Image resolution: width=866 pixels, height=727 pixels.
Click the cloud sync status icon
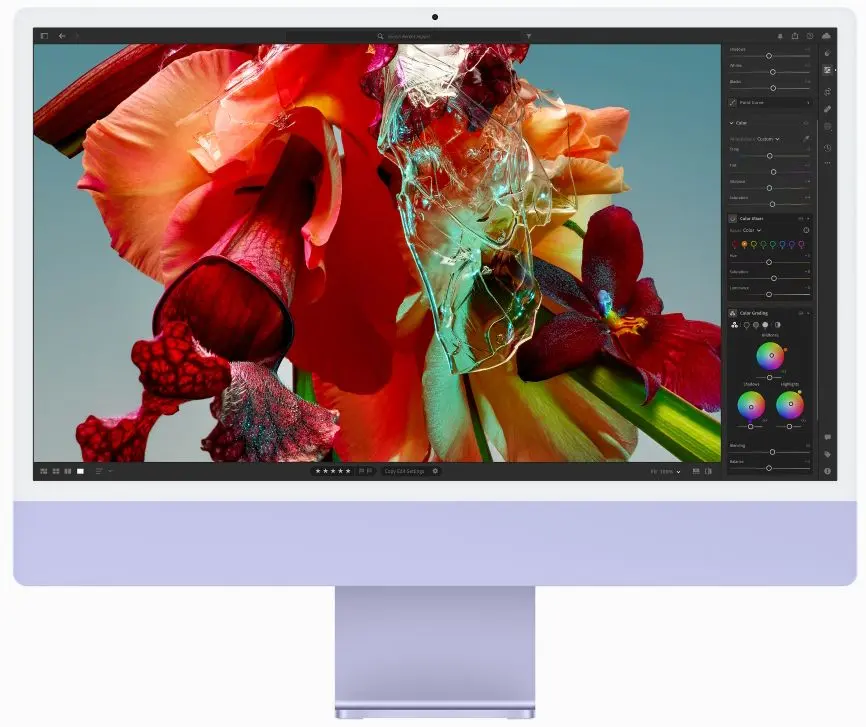[825, 35]
